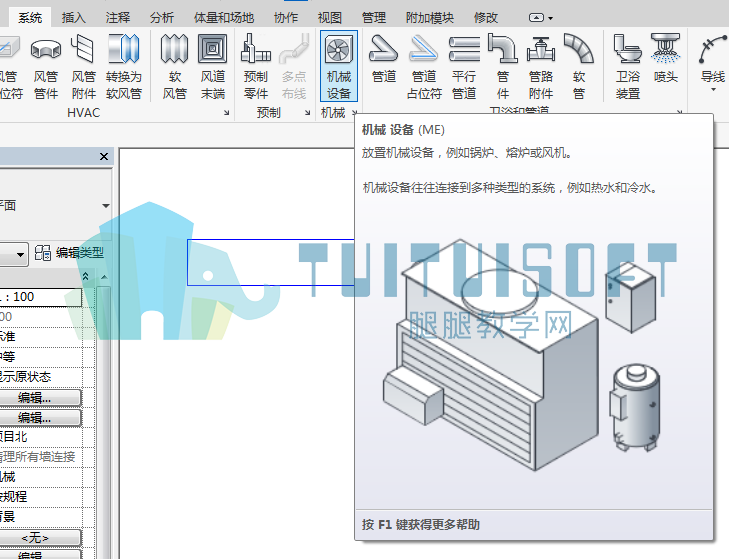Select the 平行管道 parallel pipes tool
The height and width of the screenshot is (559, 729).
coord(464,67)
